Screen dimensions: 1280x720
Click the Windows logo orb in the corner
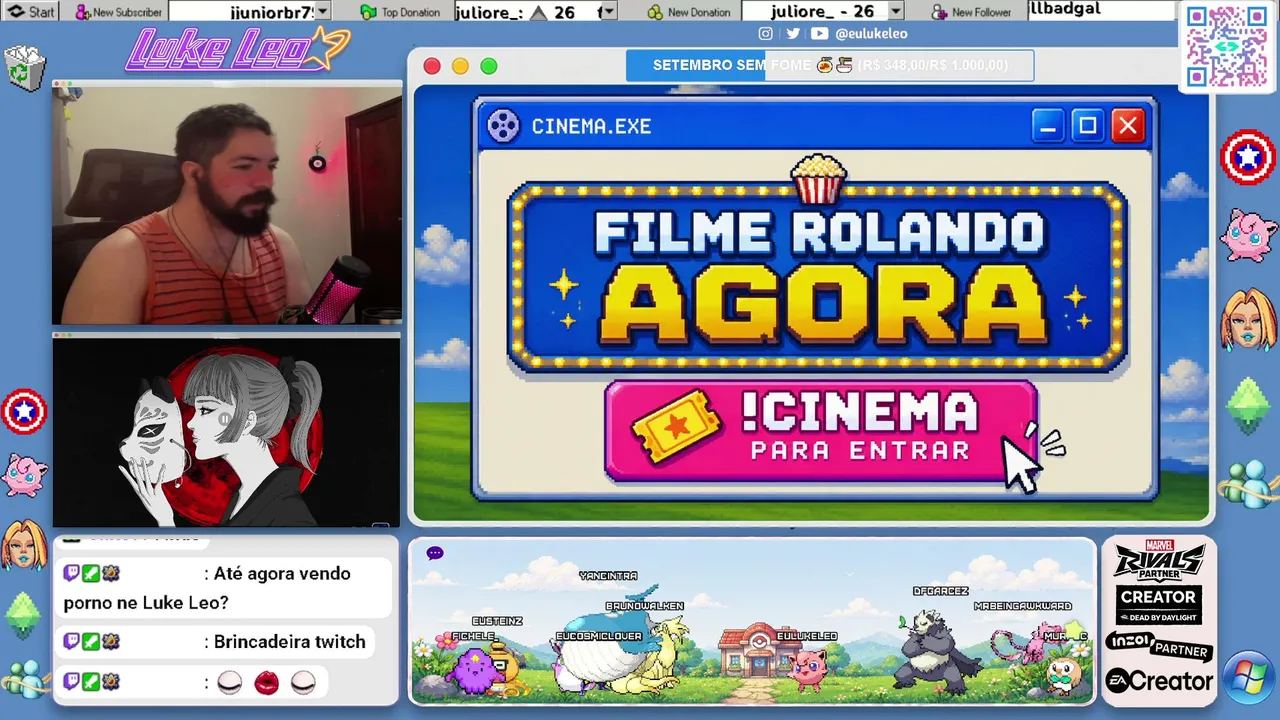click(1248, 677)
